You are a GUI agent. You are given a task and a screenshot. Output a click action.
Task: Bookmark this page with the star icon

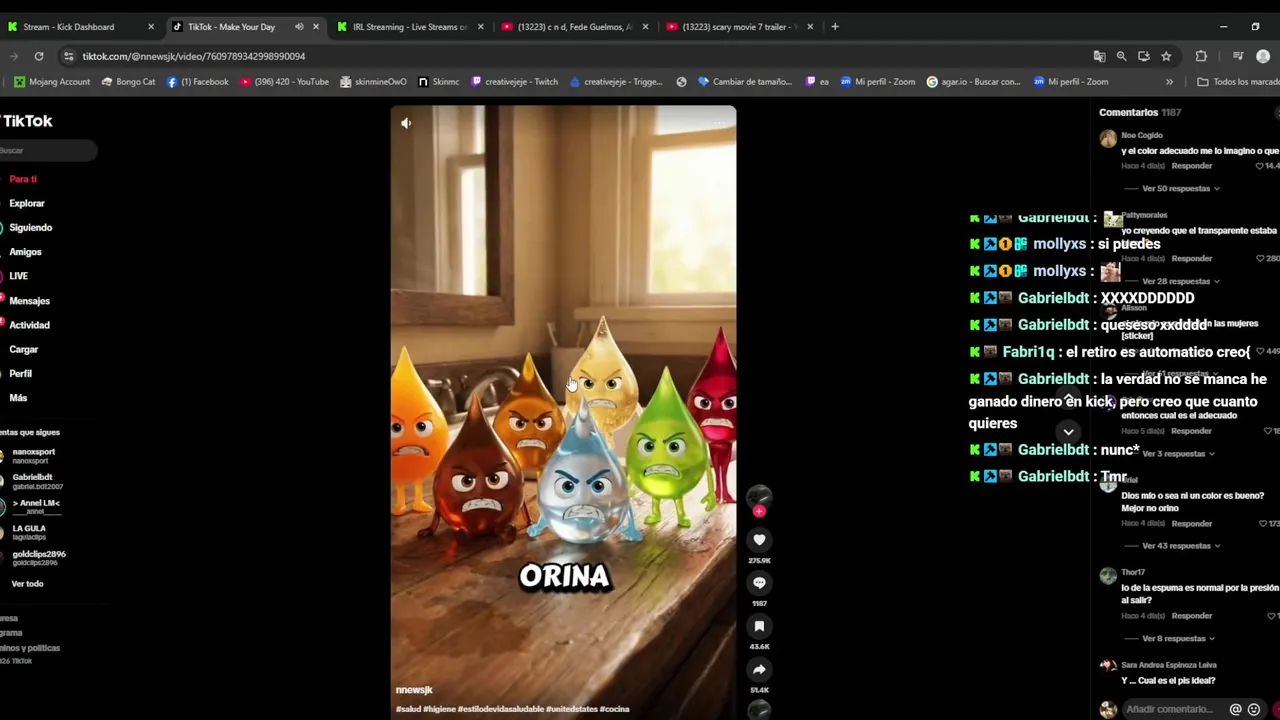(x=1166, y=56)
